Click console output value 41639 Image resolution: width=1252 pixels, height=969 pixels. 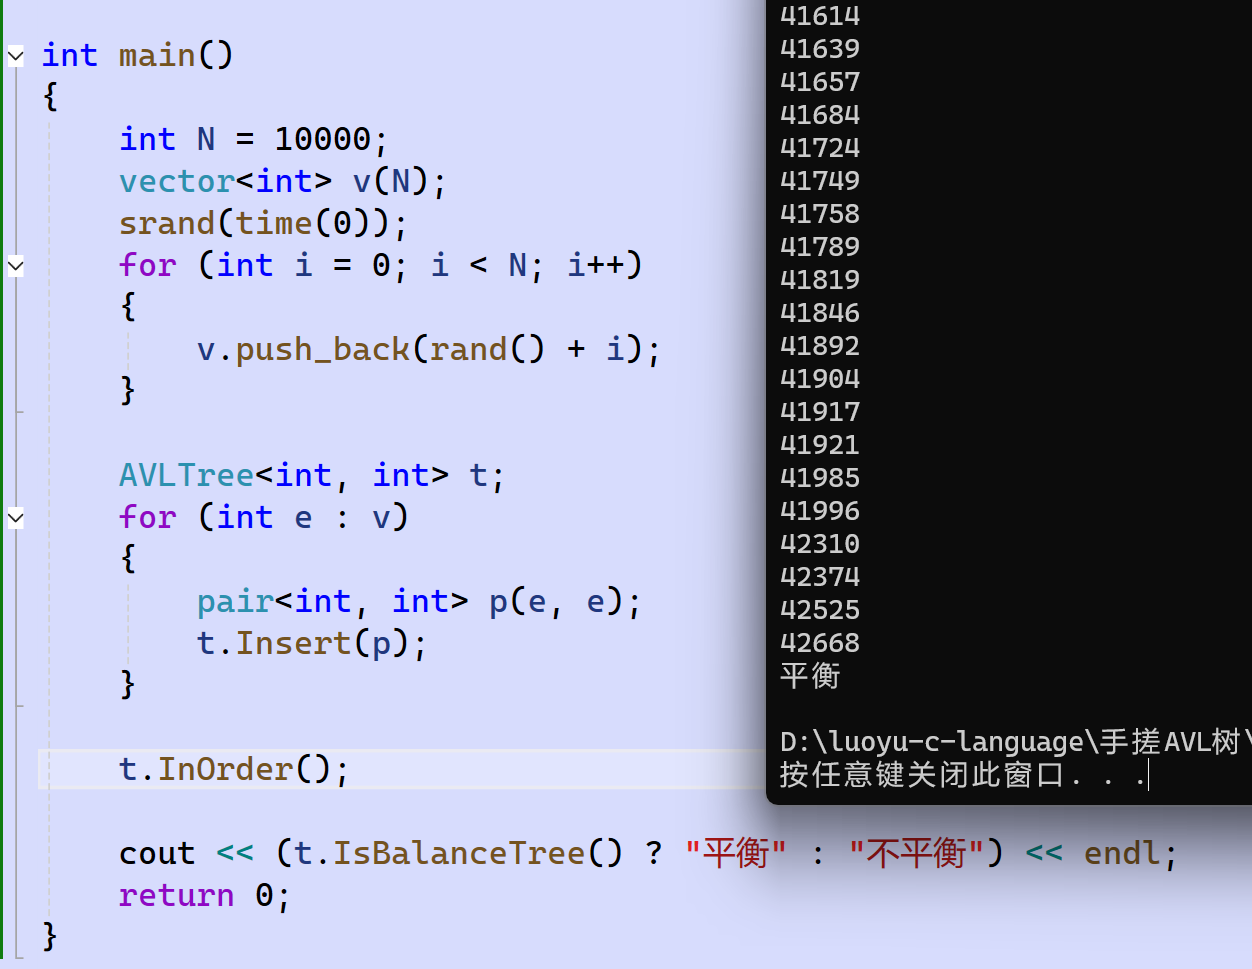820,49
